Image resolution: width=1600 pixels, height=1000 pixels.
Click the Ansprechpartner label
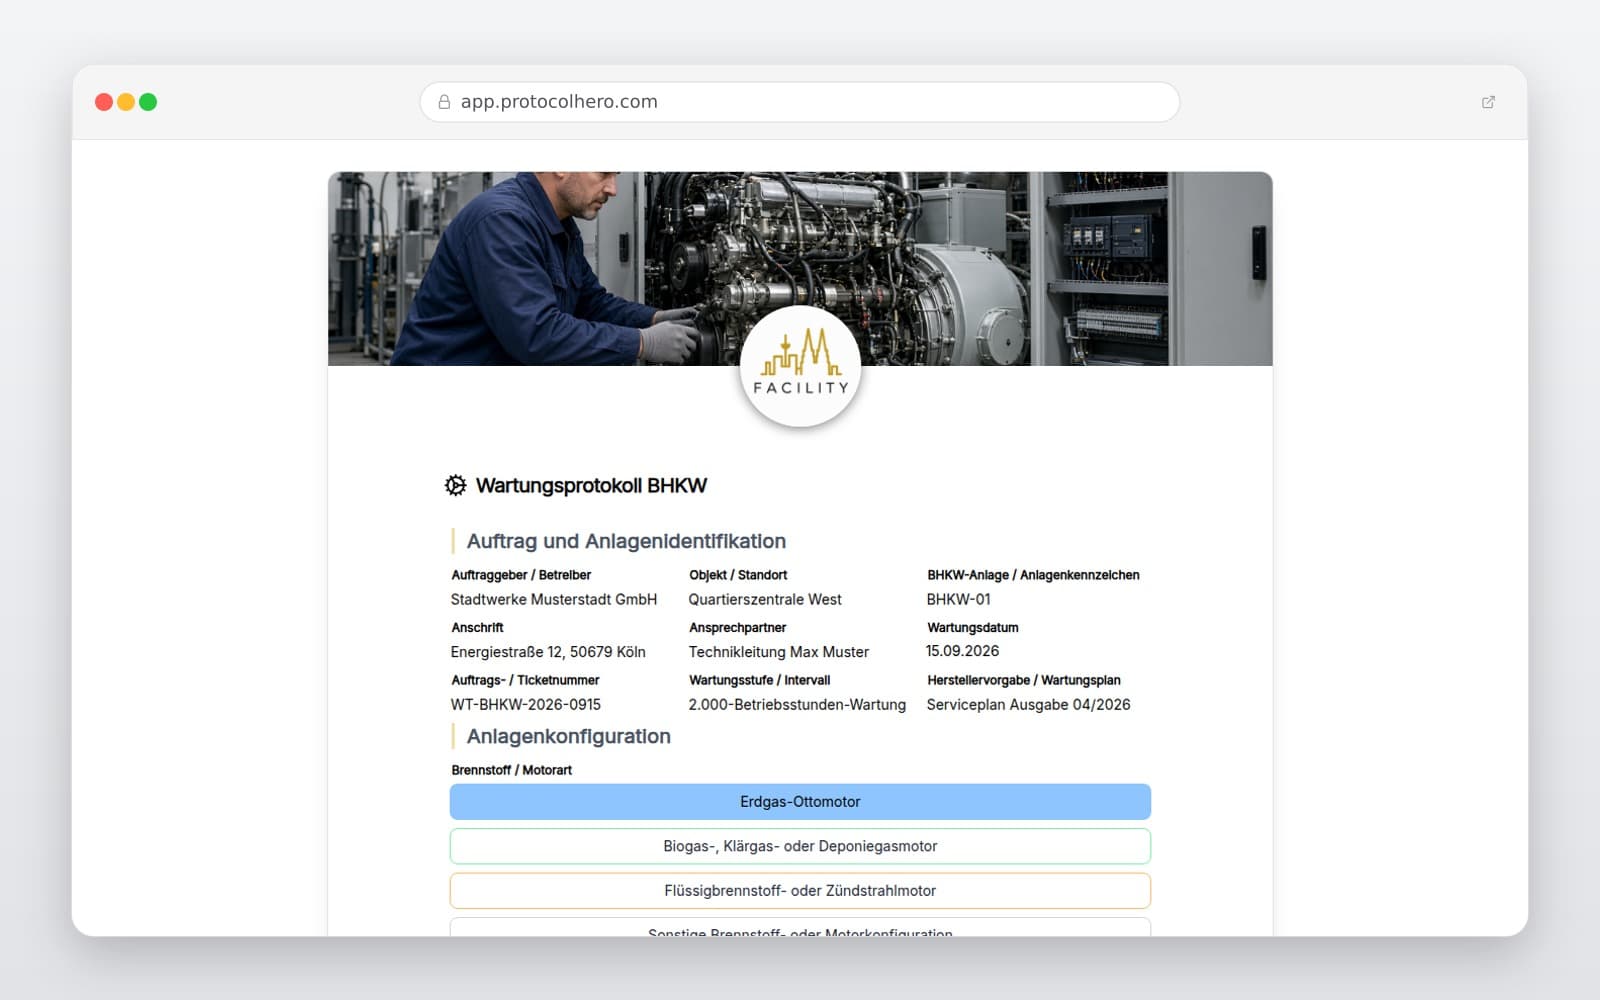point(738,628)
